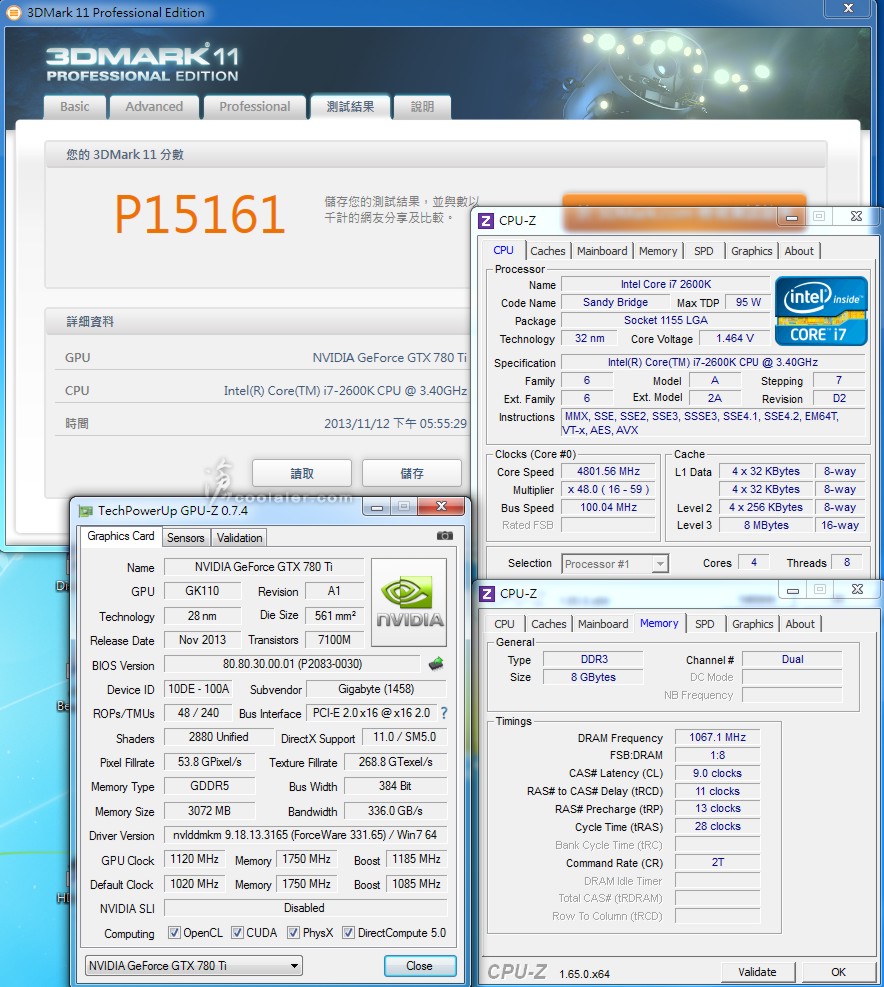Switch to the Basic tab in 3DMark
884x987 pixels.
[74, 107]
